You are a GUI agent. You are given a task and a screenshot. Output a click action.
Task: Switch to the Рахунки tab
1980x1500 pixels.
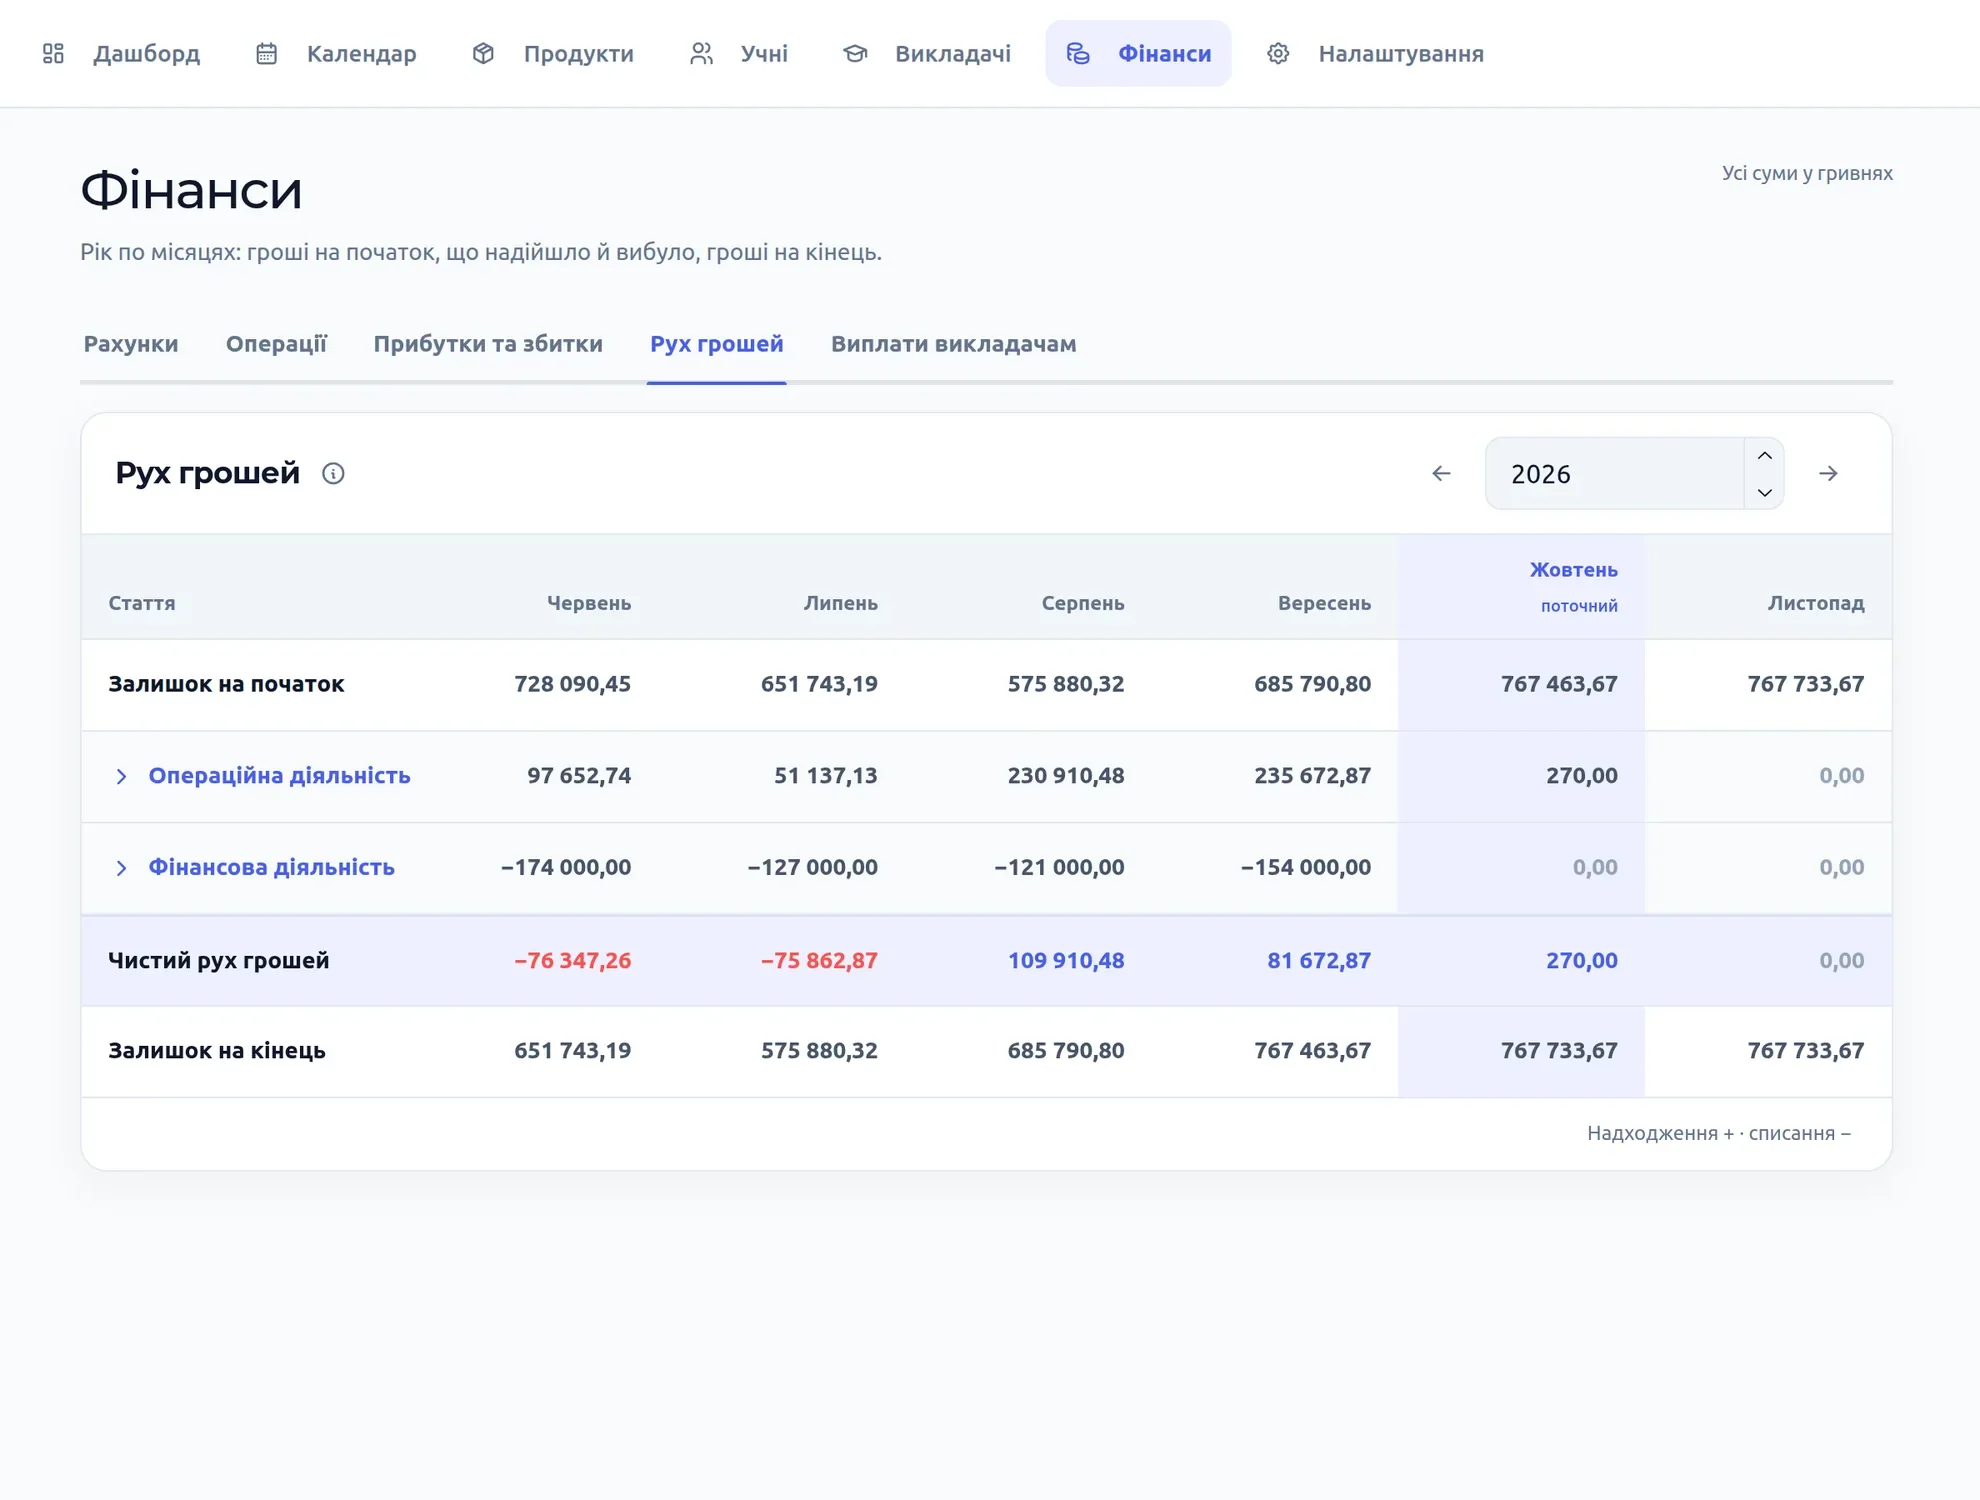click(131, 344)
